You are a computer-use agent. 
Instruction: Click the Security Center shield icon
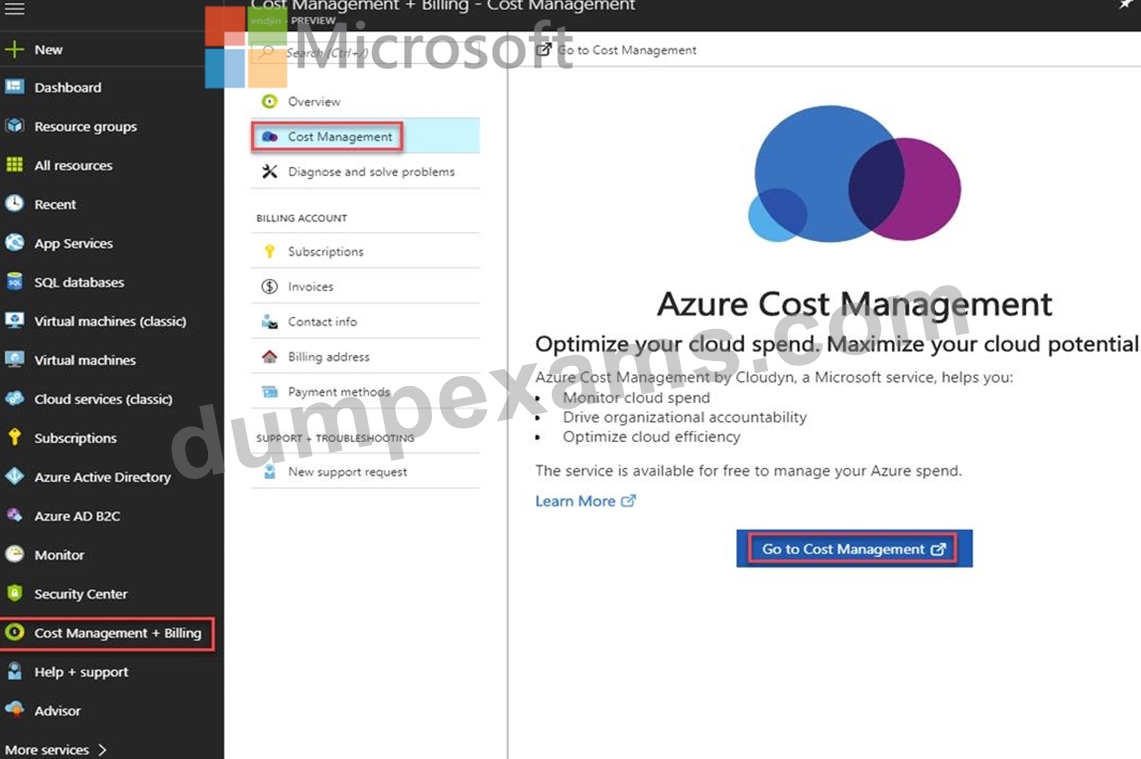click(x=15, y=593)
